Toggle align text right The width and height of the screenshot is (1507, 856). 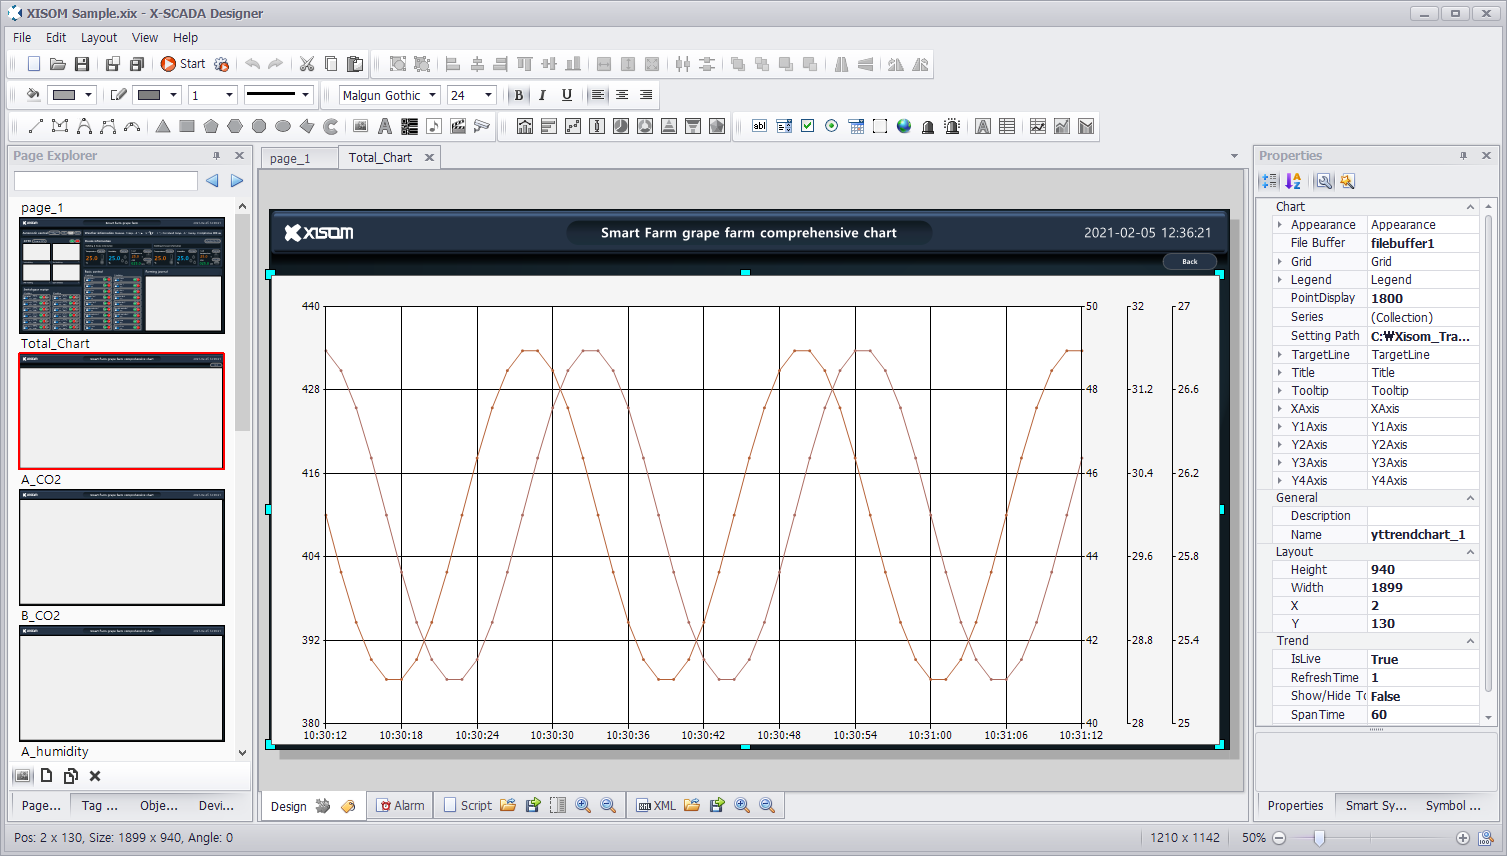pyautogui.click(x=646, y=95)
